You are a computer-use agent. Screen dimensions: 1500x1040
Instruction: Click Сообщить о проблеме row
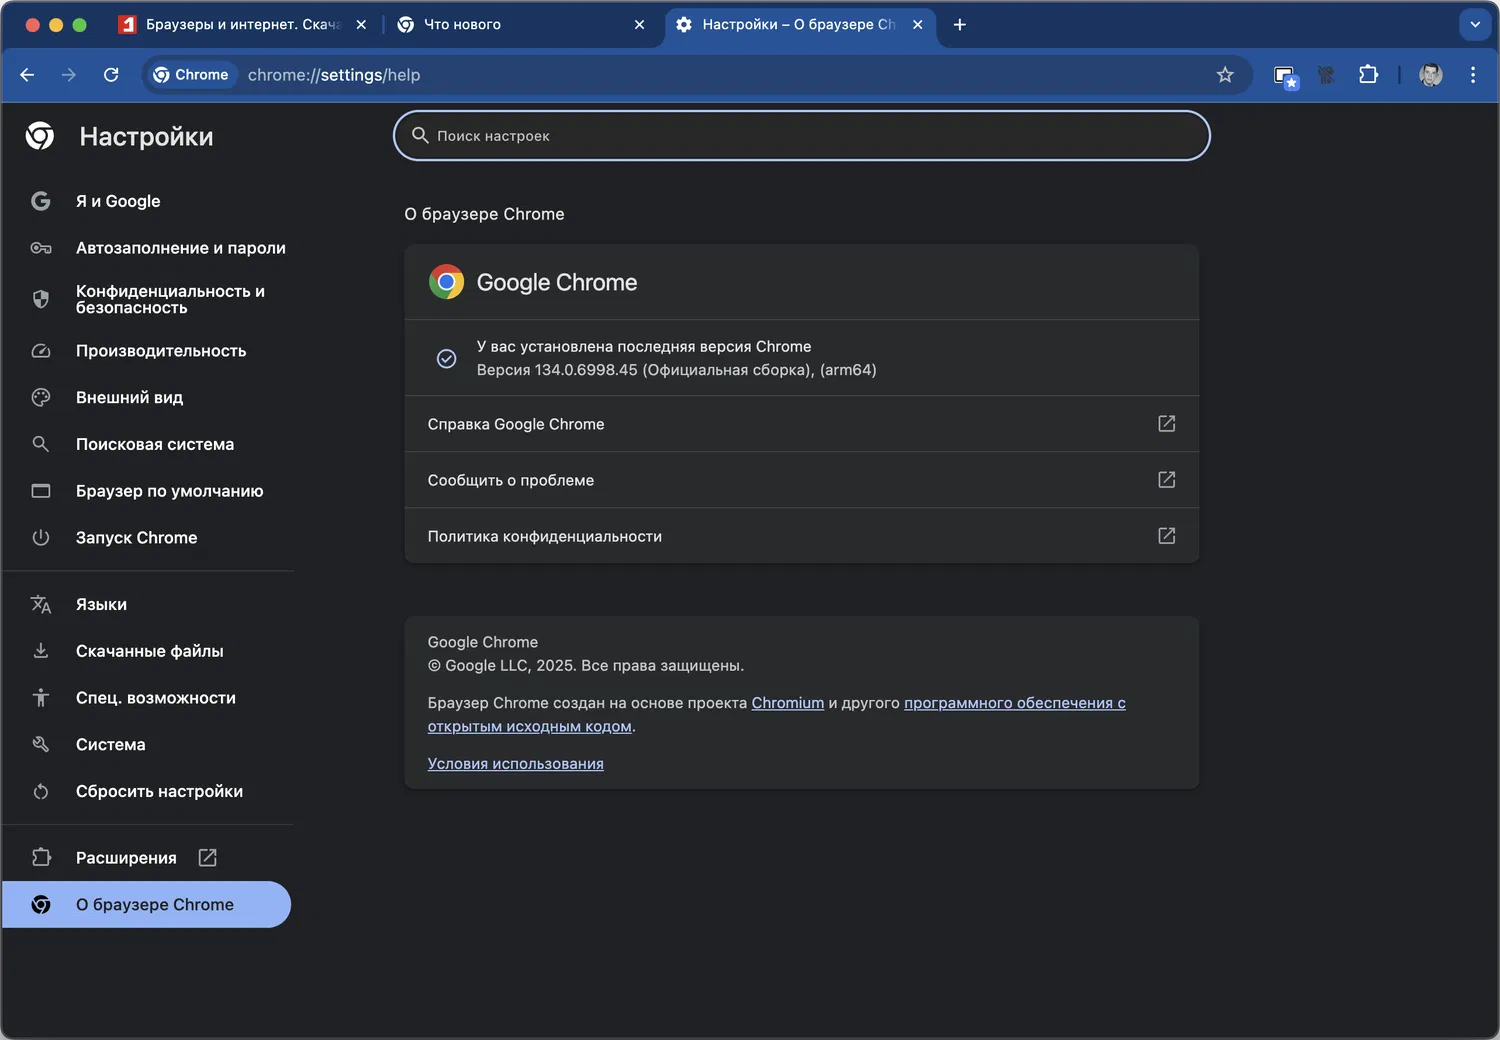pos(801,480)
